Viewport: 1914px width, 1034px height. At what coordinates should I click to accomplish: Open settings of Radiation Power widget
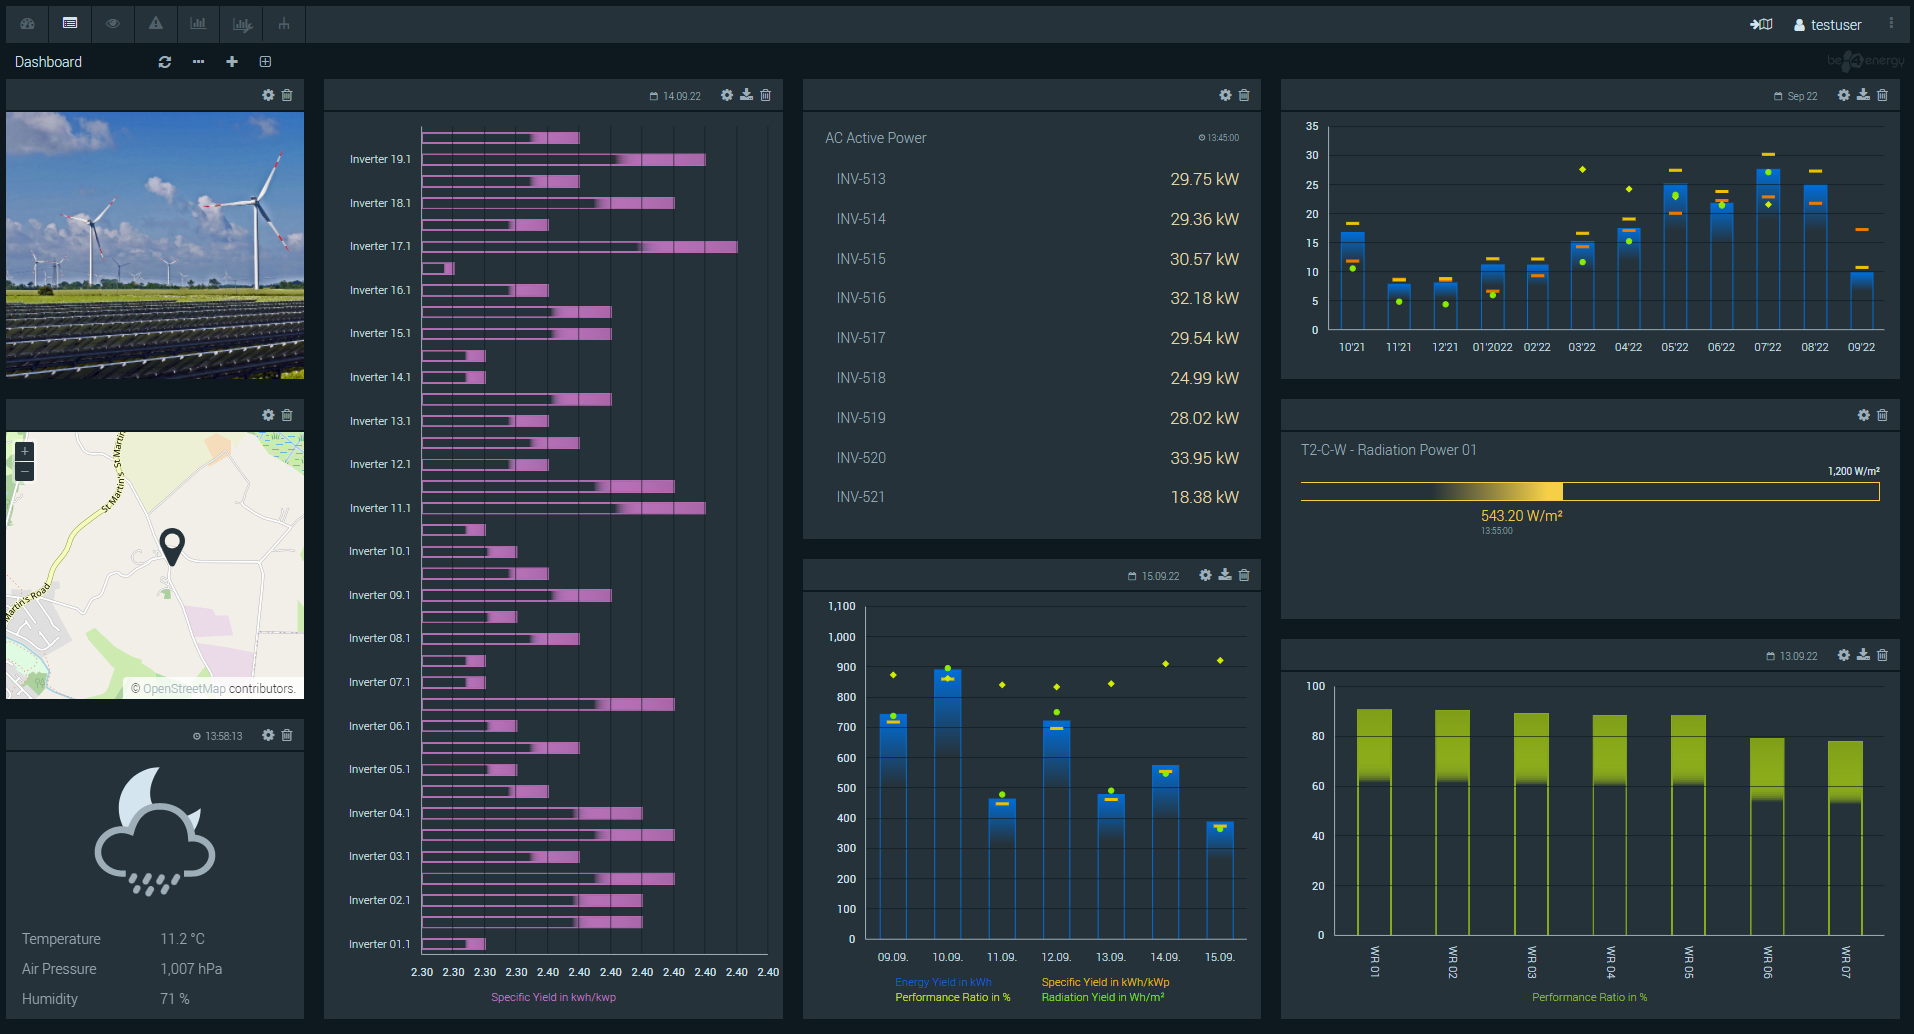[x=1863, y=415]
